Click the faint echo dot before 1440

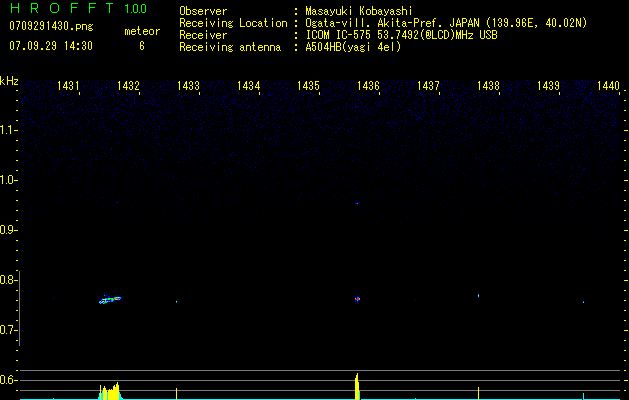tap(583, 302)
